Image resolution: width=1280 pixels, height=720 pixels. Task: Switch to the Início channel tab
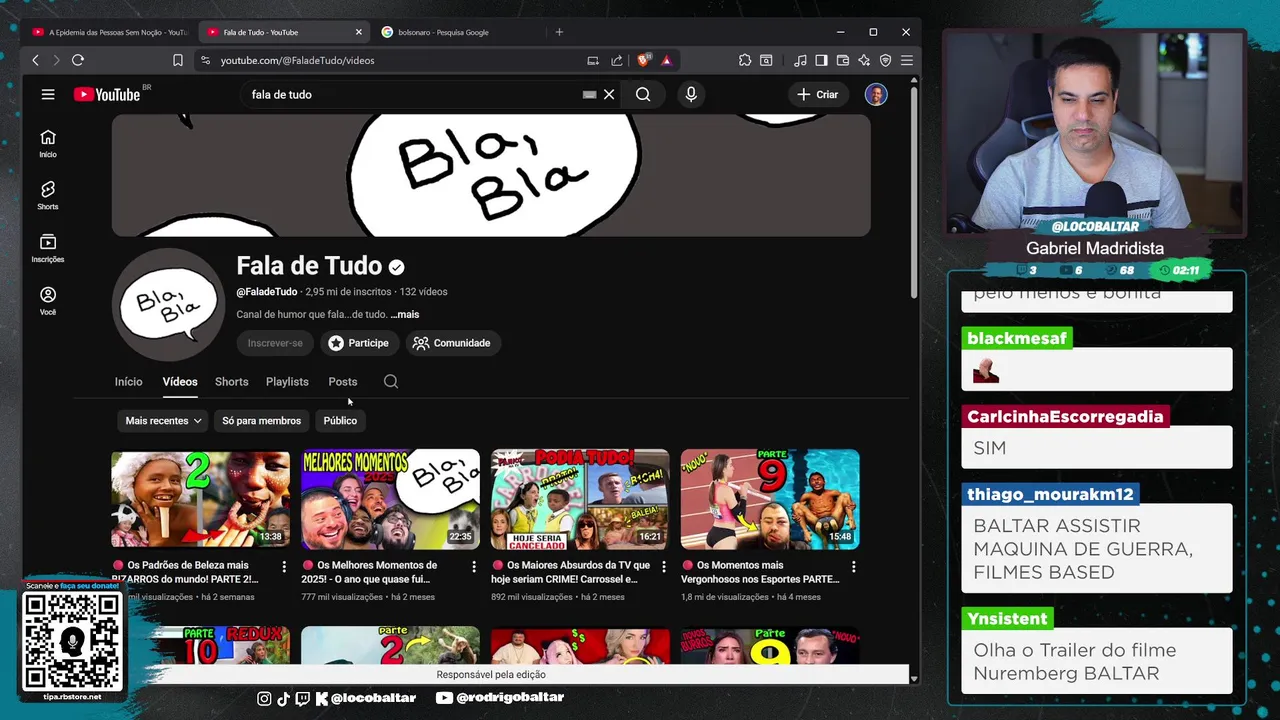[128, 381]
